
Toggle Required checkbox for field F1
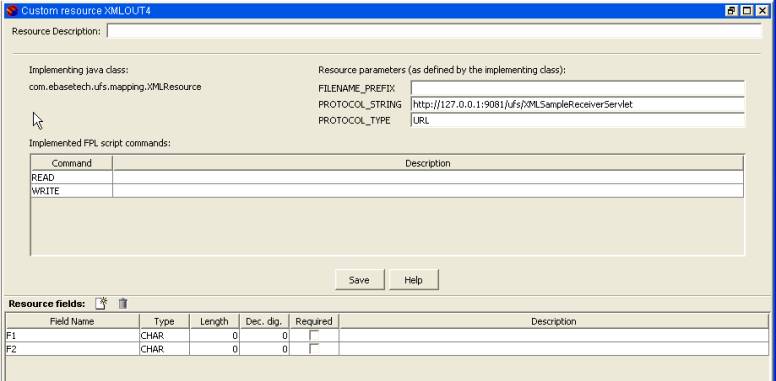click(x=314, y=335)
